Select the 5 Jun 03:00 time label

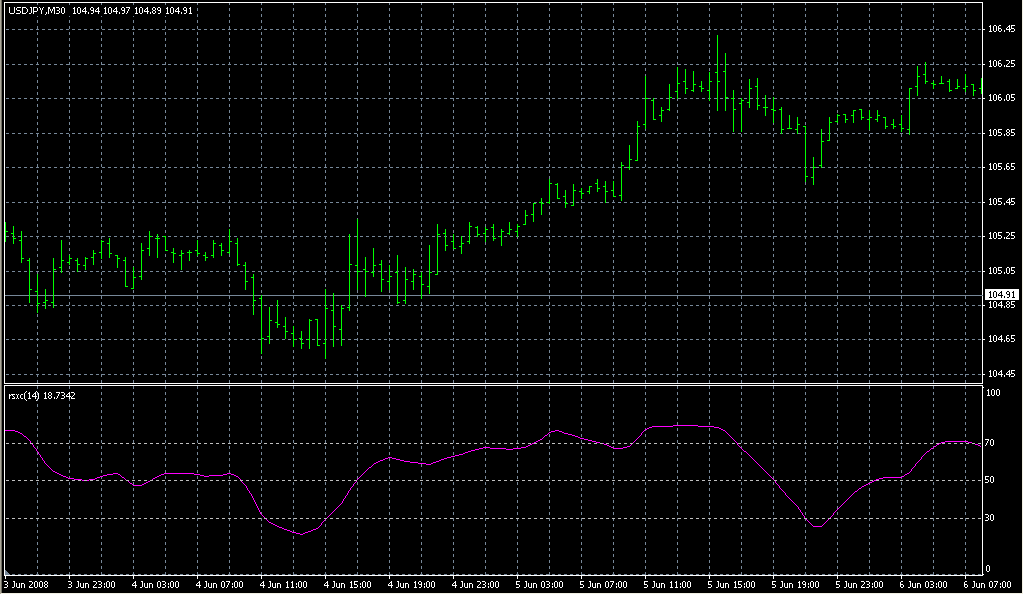pyautogui.click(x=540, y=584)
